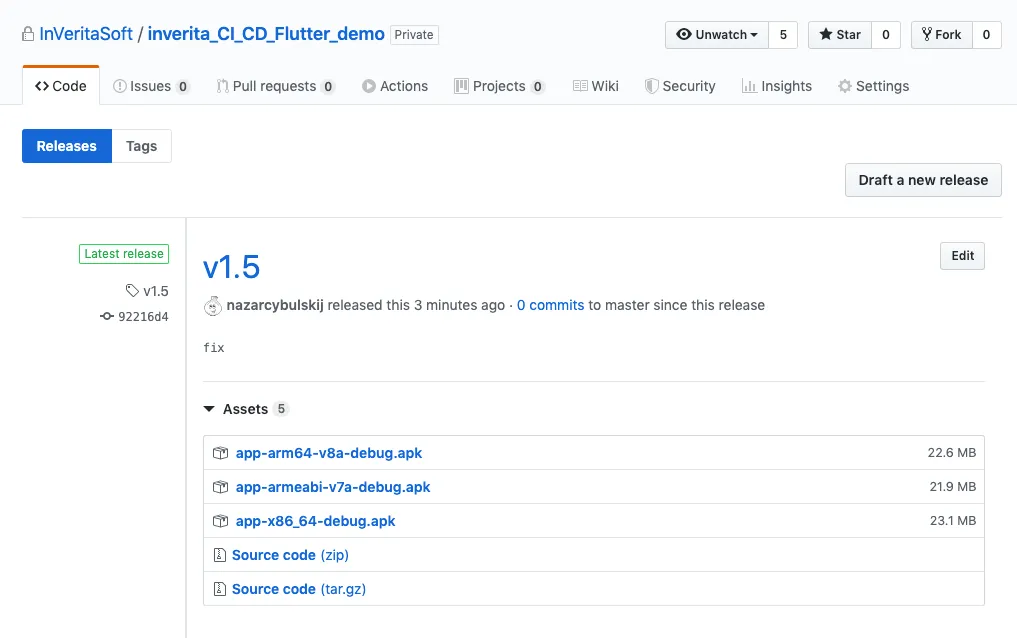Edit the v1.5 release

963,255
